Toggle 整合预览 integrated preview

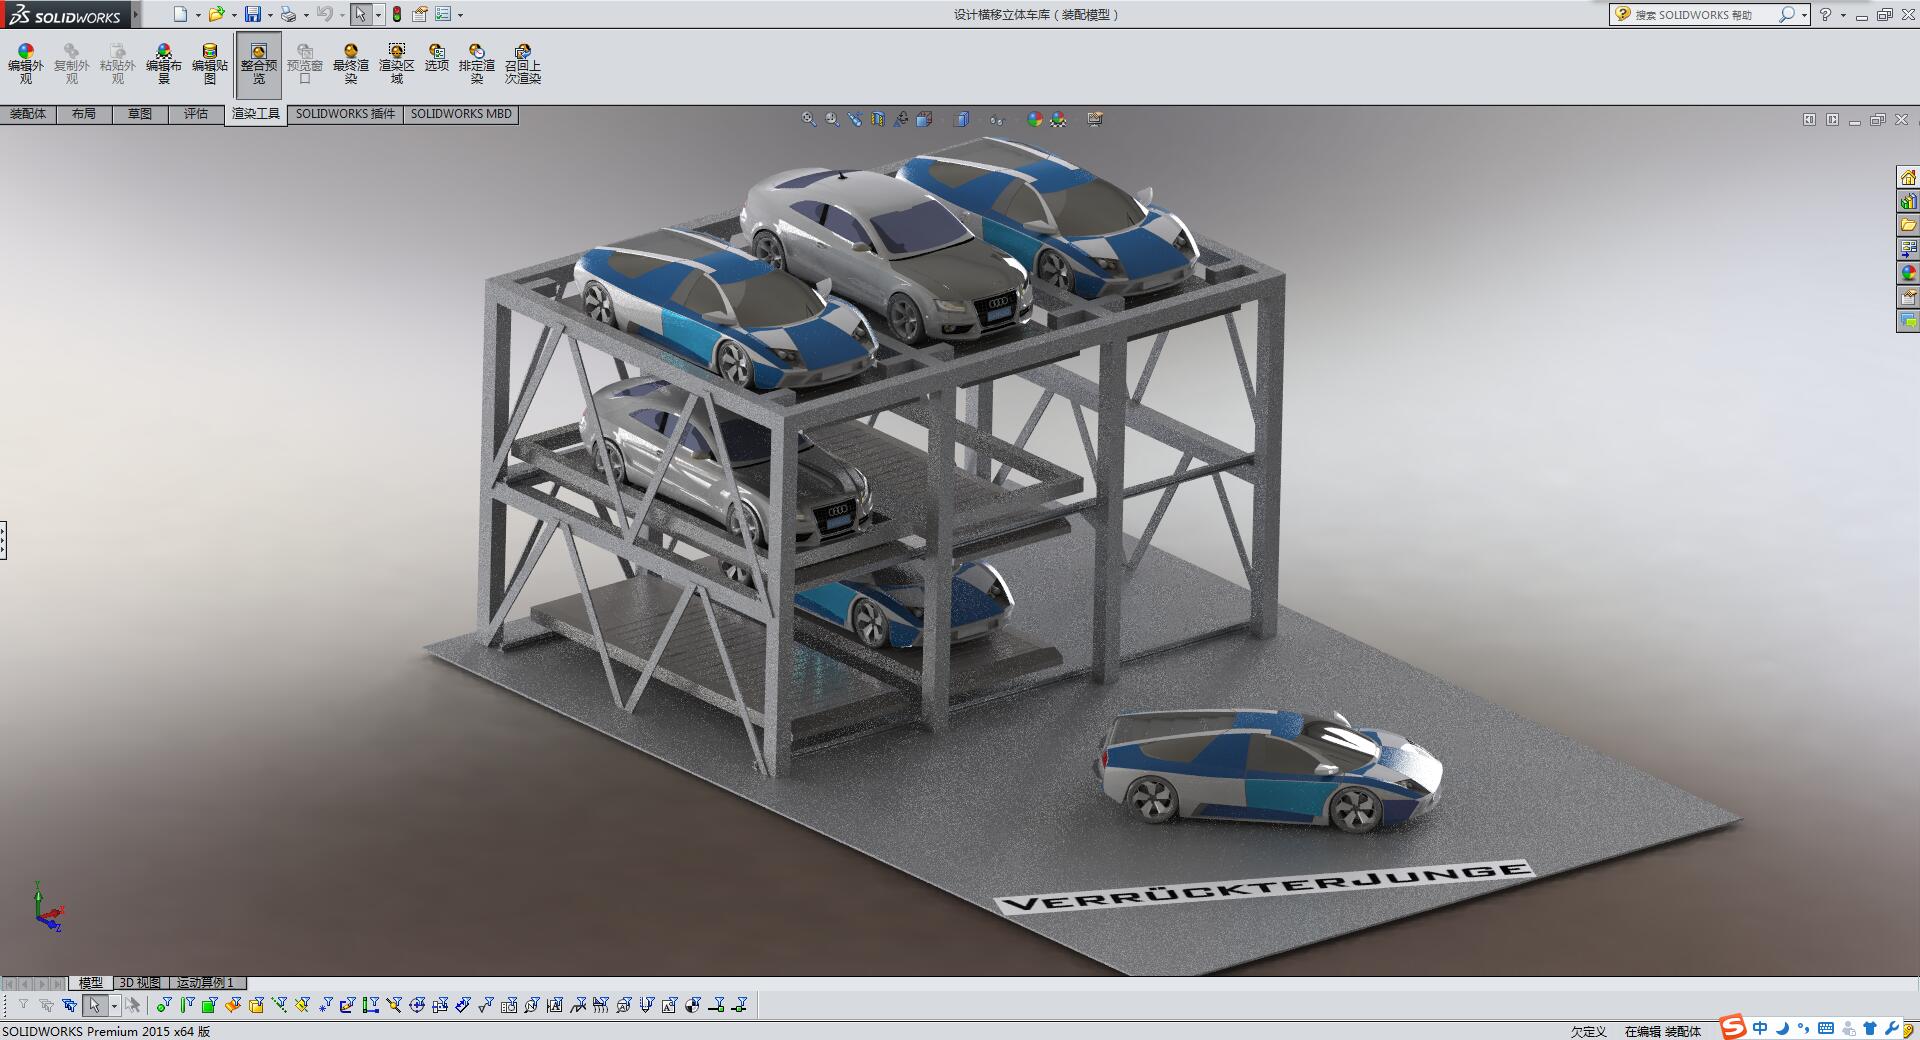(x=259, y=63)
